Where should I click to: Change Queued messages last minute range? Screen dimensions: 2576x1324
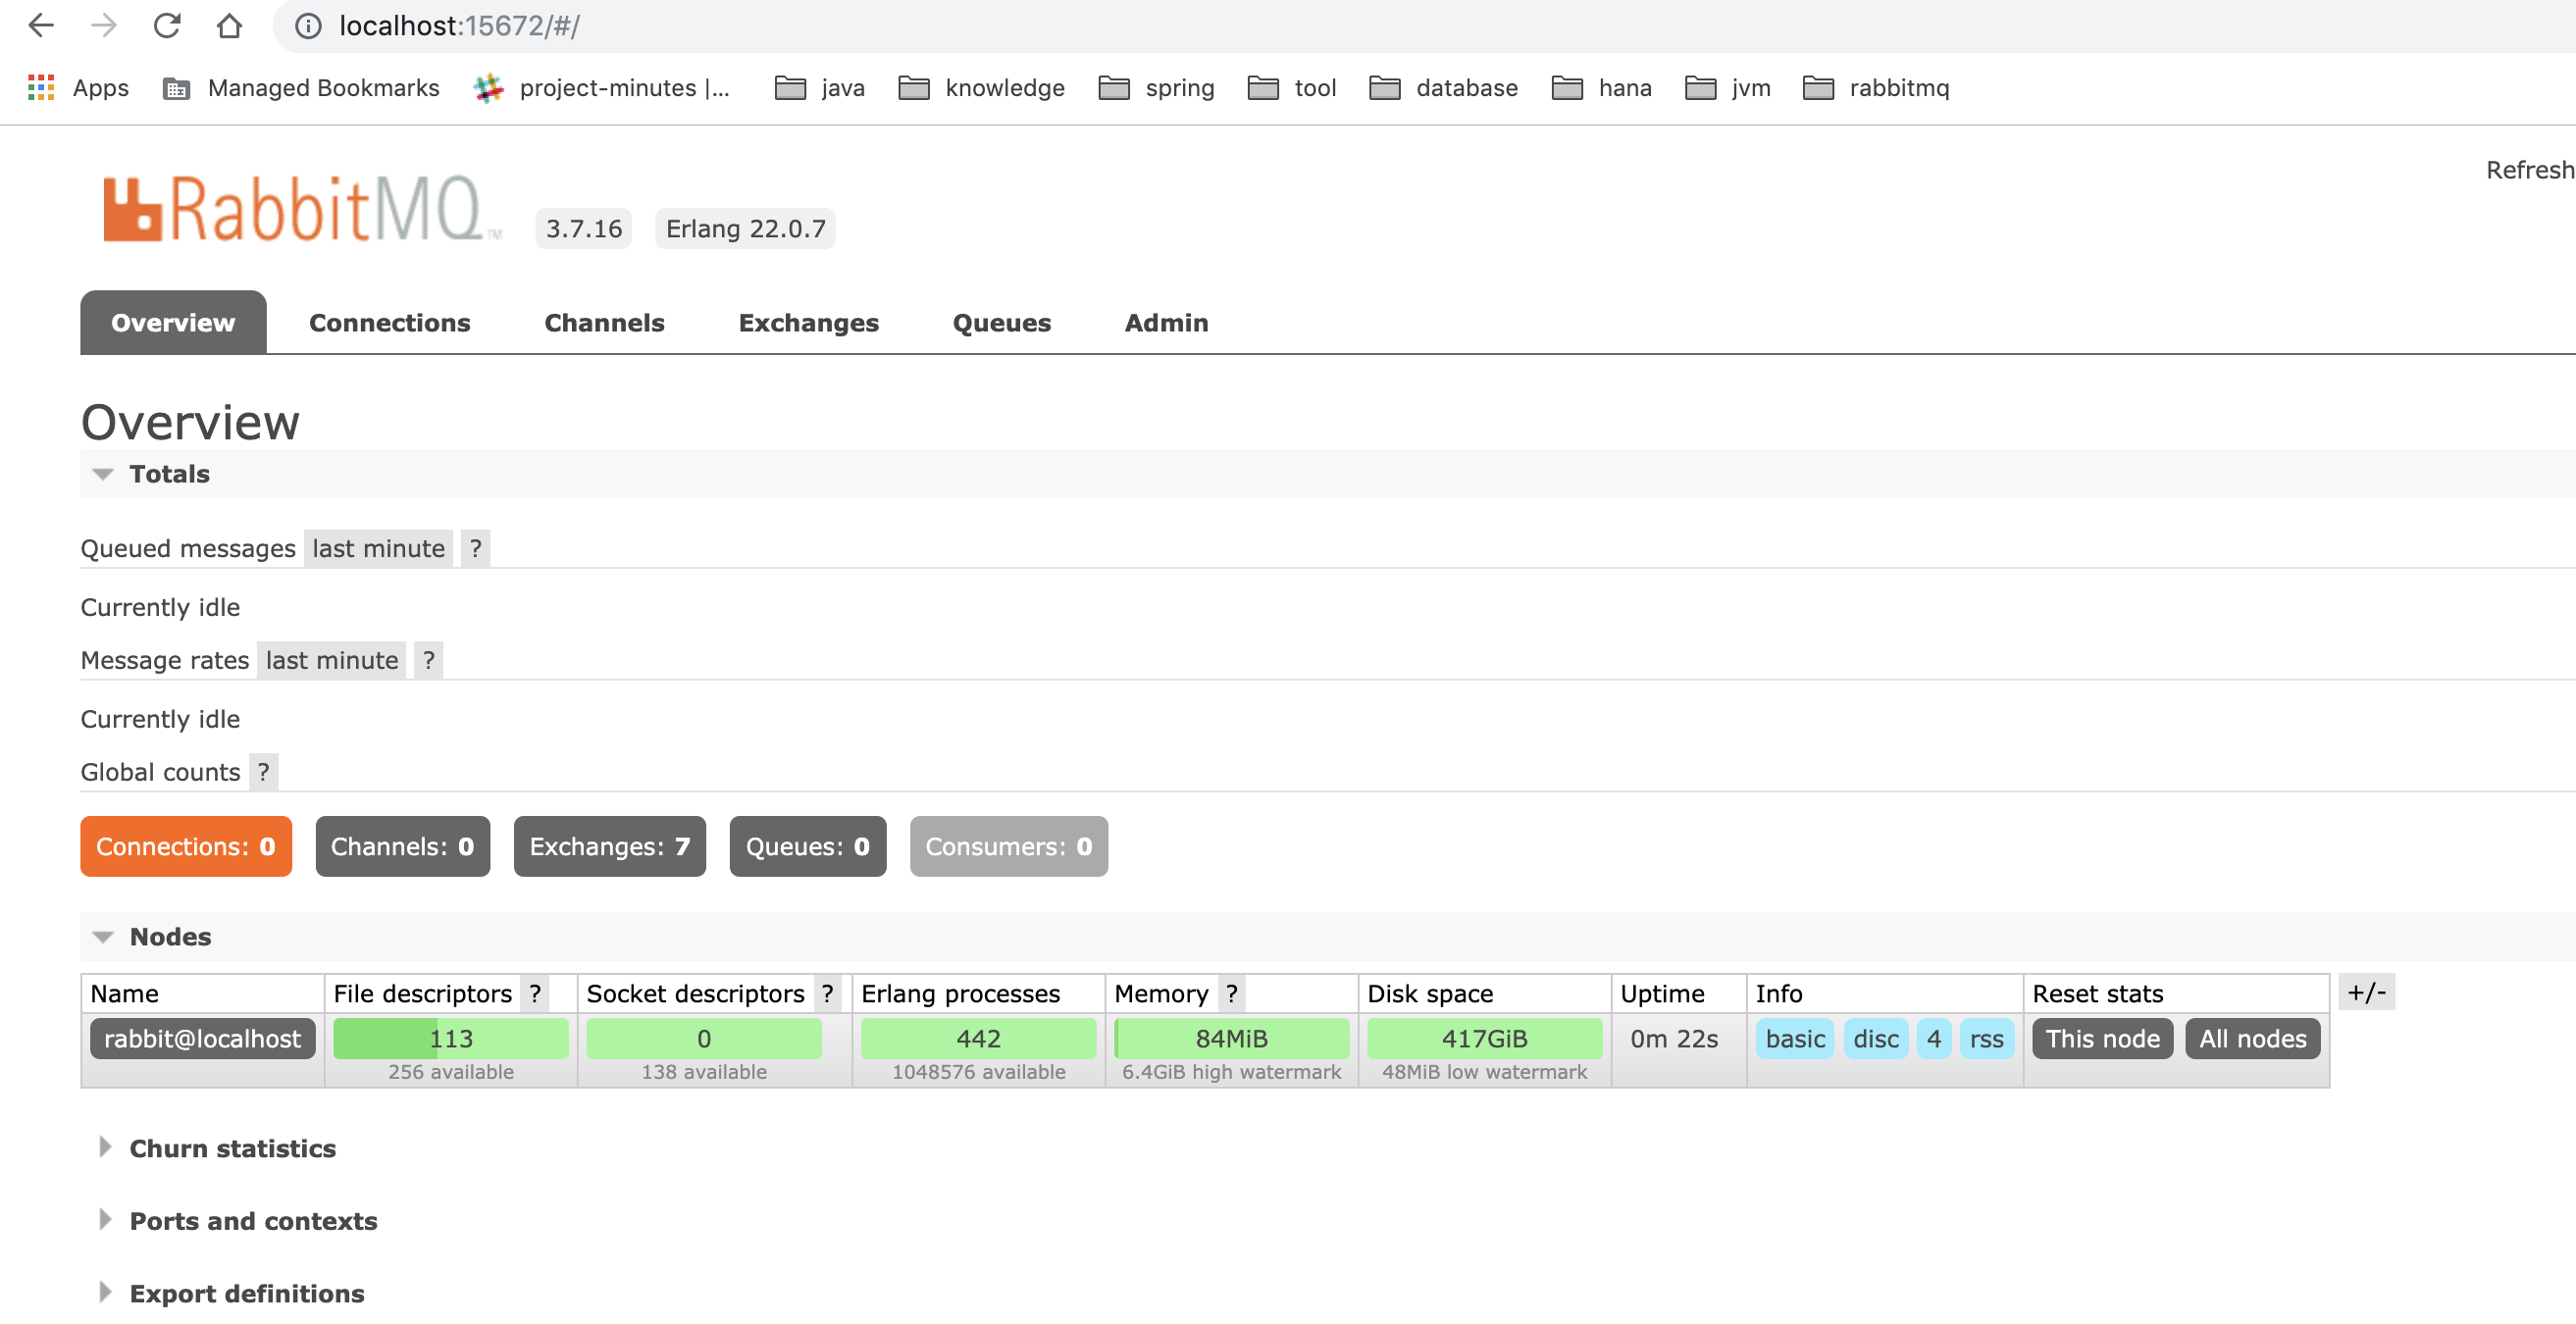pos(378,548)
